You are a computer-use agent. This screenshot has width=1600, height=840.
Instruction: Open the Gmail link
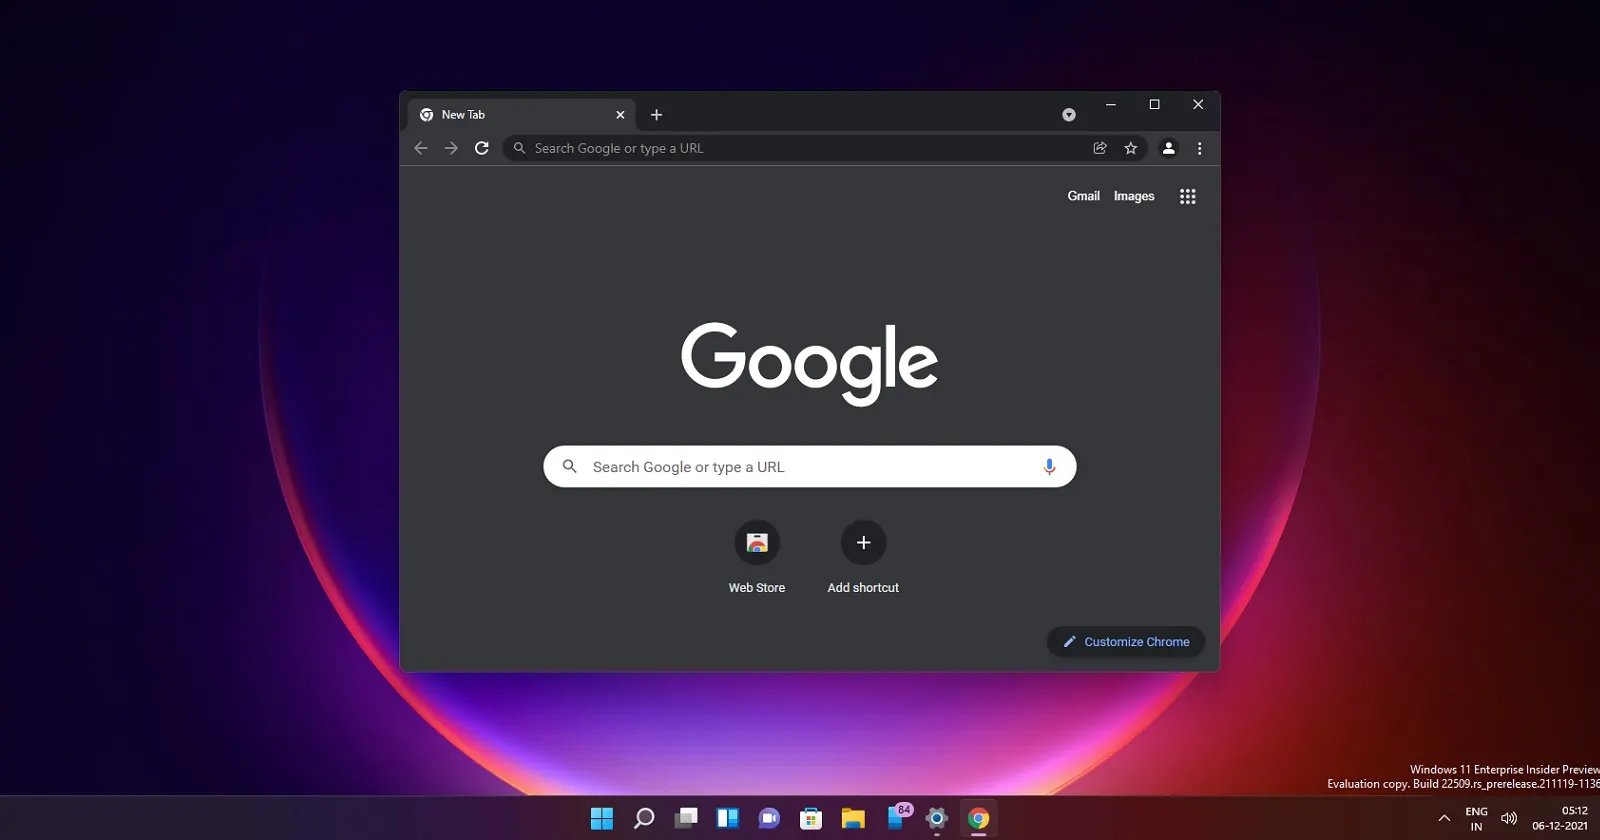coord(1083,196)
